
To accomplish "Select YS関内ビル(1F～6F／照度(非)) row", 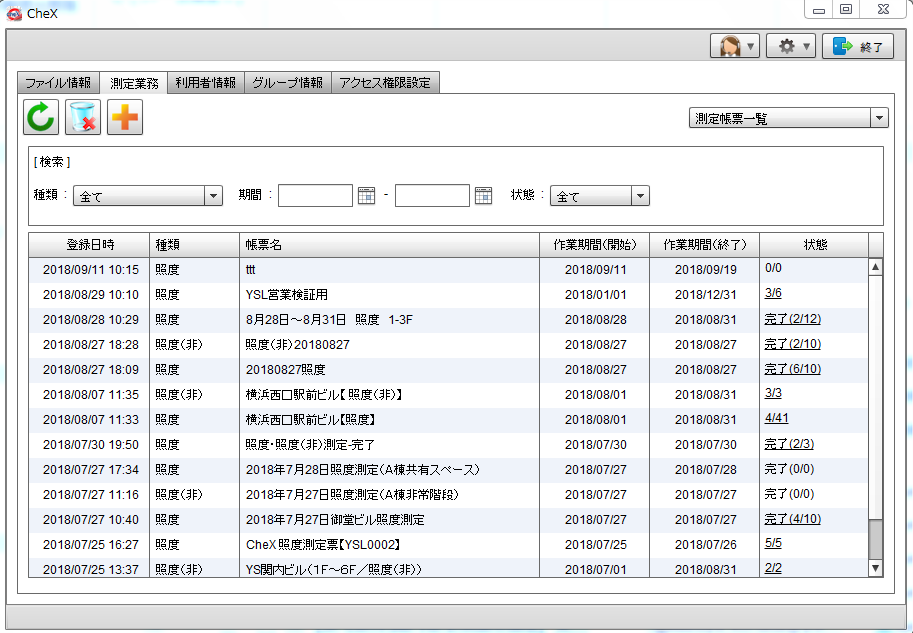I will tap(448, 568).
